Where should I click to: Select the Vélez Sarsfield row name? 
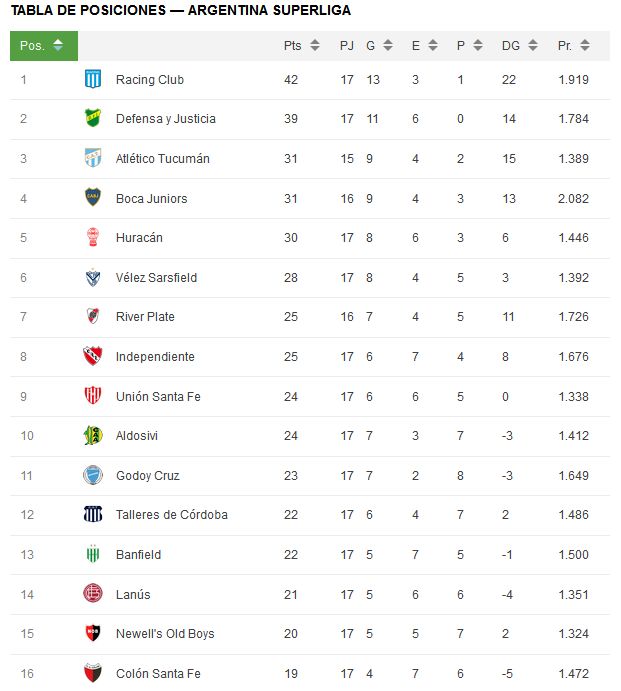156,278
